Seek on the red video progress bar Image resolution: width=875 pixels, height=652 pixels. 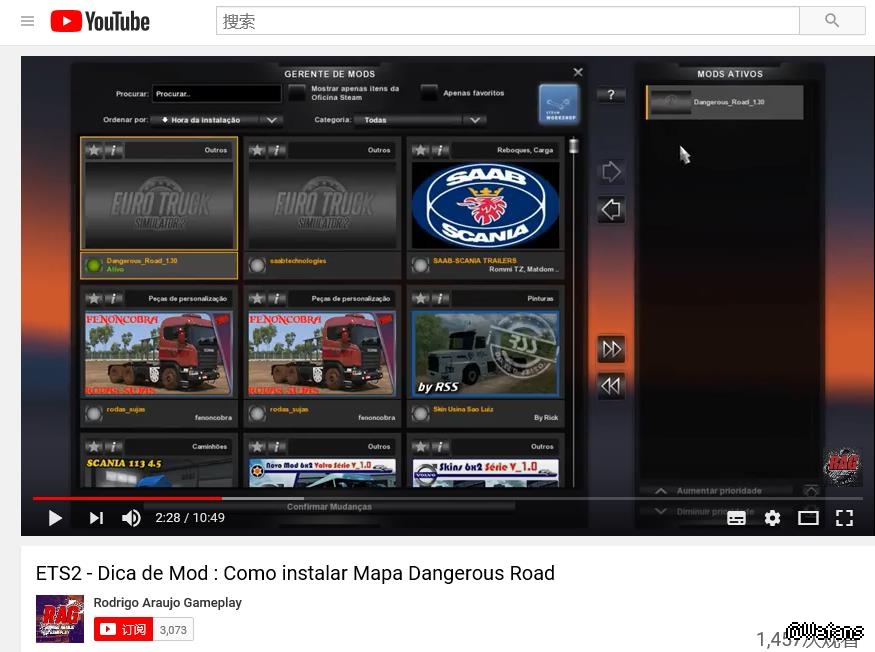point(127,498)
